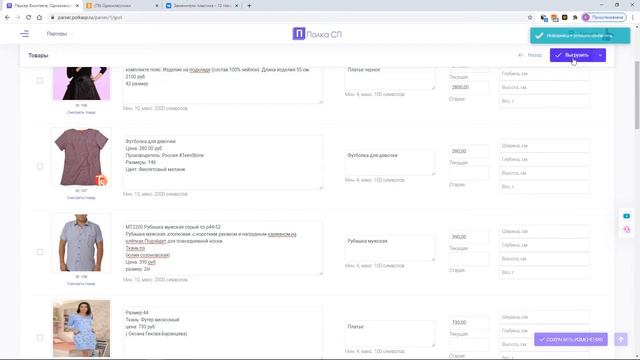The width and height of the screenshot is (640, 360).
Task: Open the blue dress product thumbnail
Action: (x=81, y=329)
